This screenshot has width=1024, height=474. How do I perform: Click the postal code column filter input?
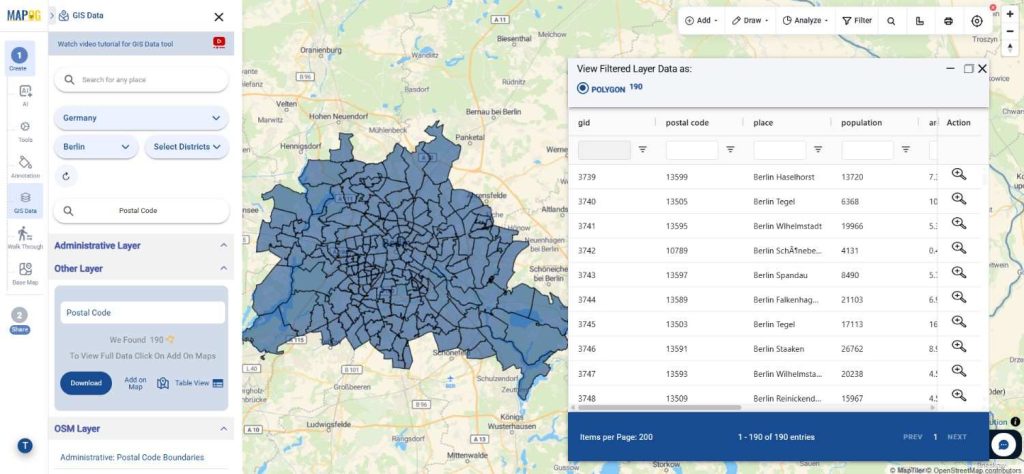(692, 150)
